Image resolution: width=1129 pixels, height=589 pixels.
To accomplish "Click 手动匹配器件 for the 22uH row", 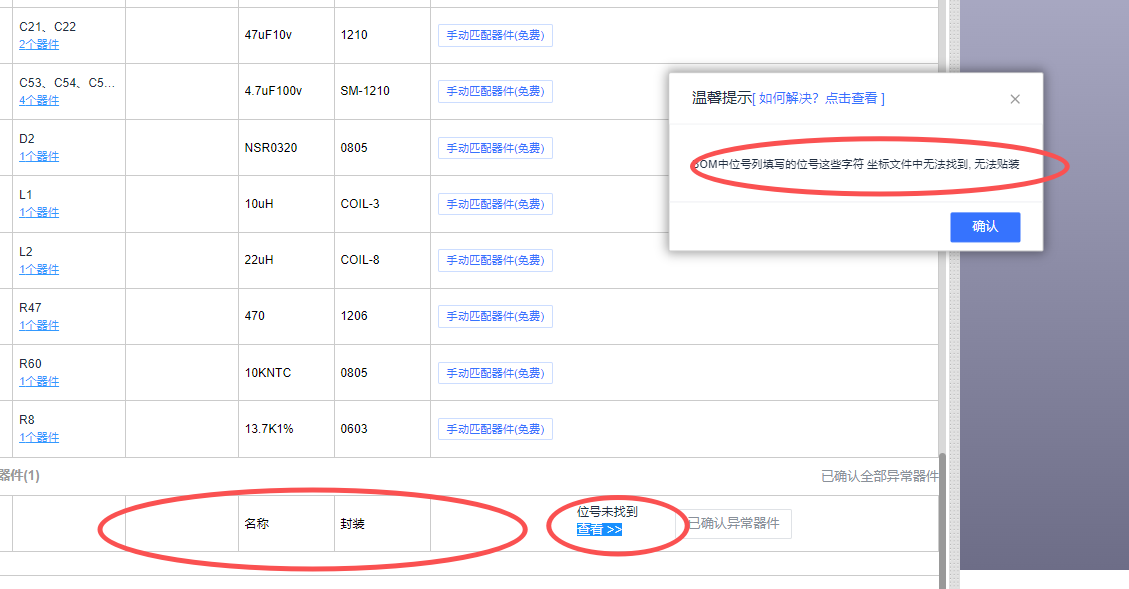I will [x=495, y=260].
